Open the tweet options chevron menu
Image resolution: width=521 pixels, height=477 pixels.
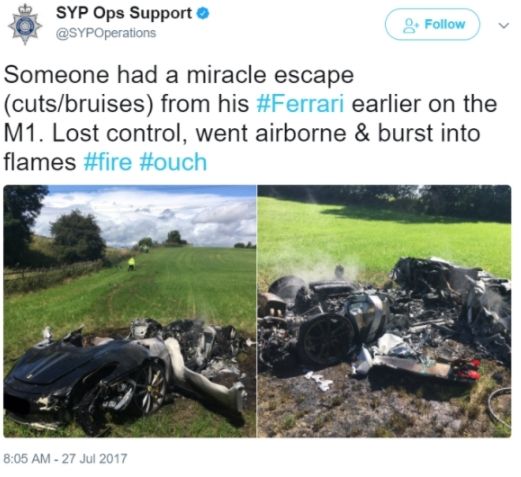click(503, 25)
